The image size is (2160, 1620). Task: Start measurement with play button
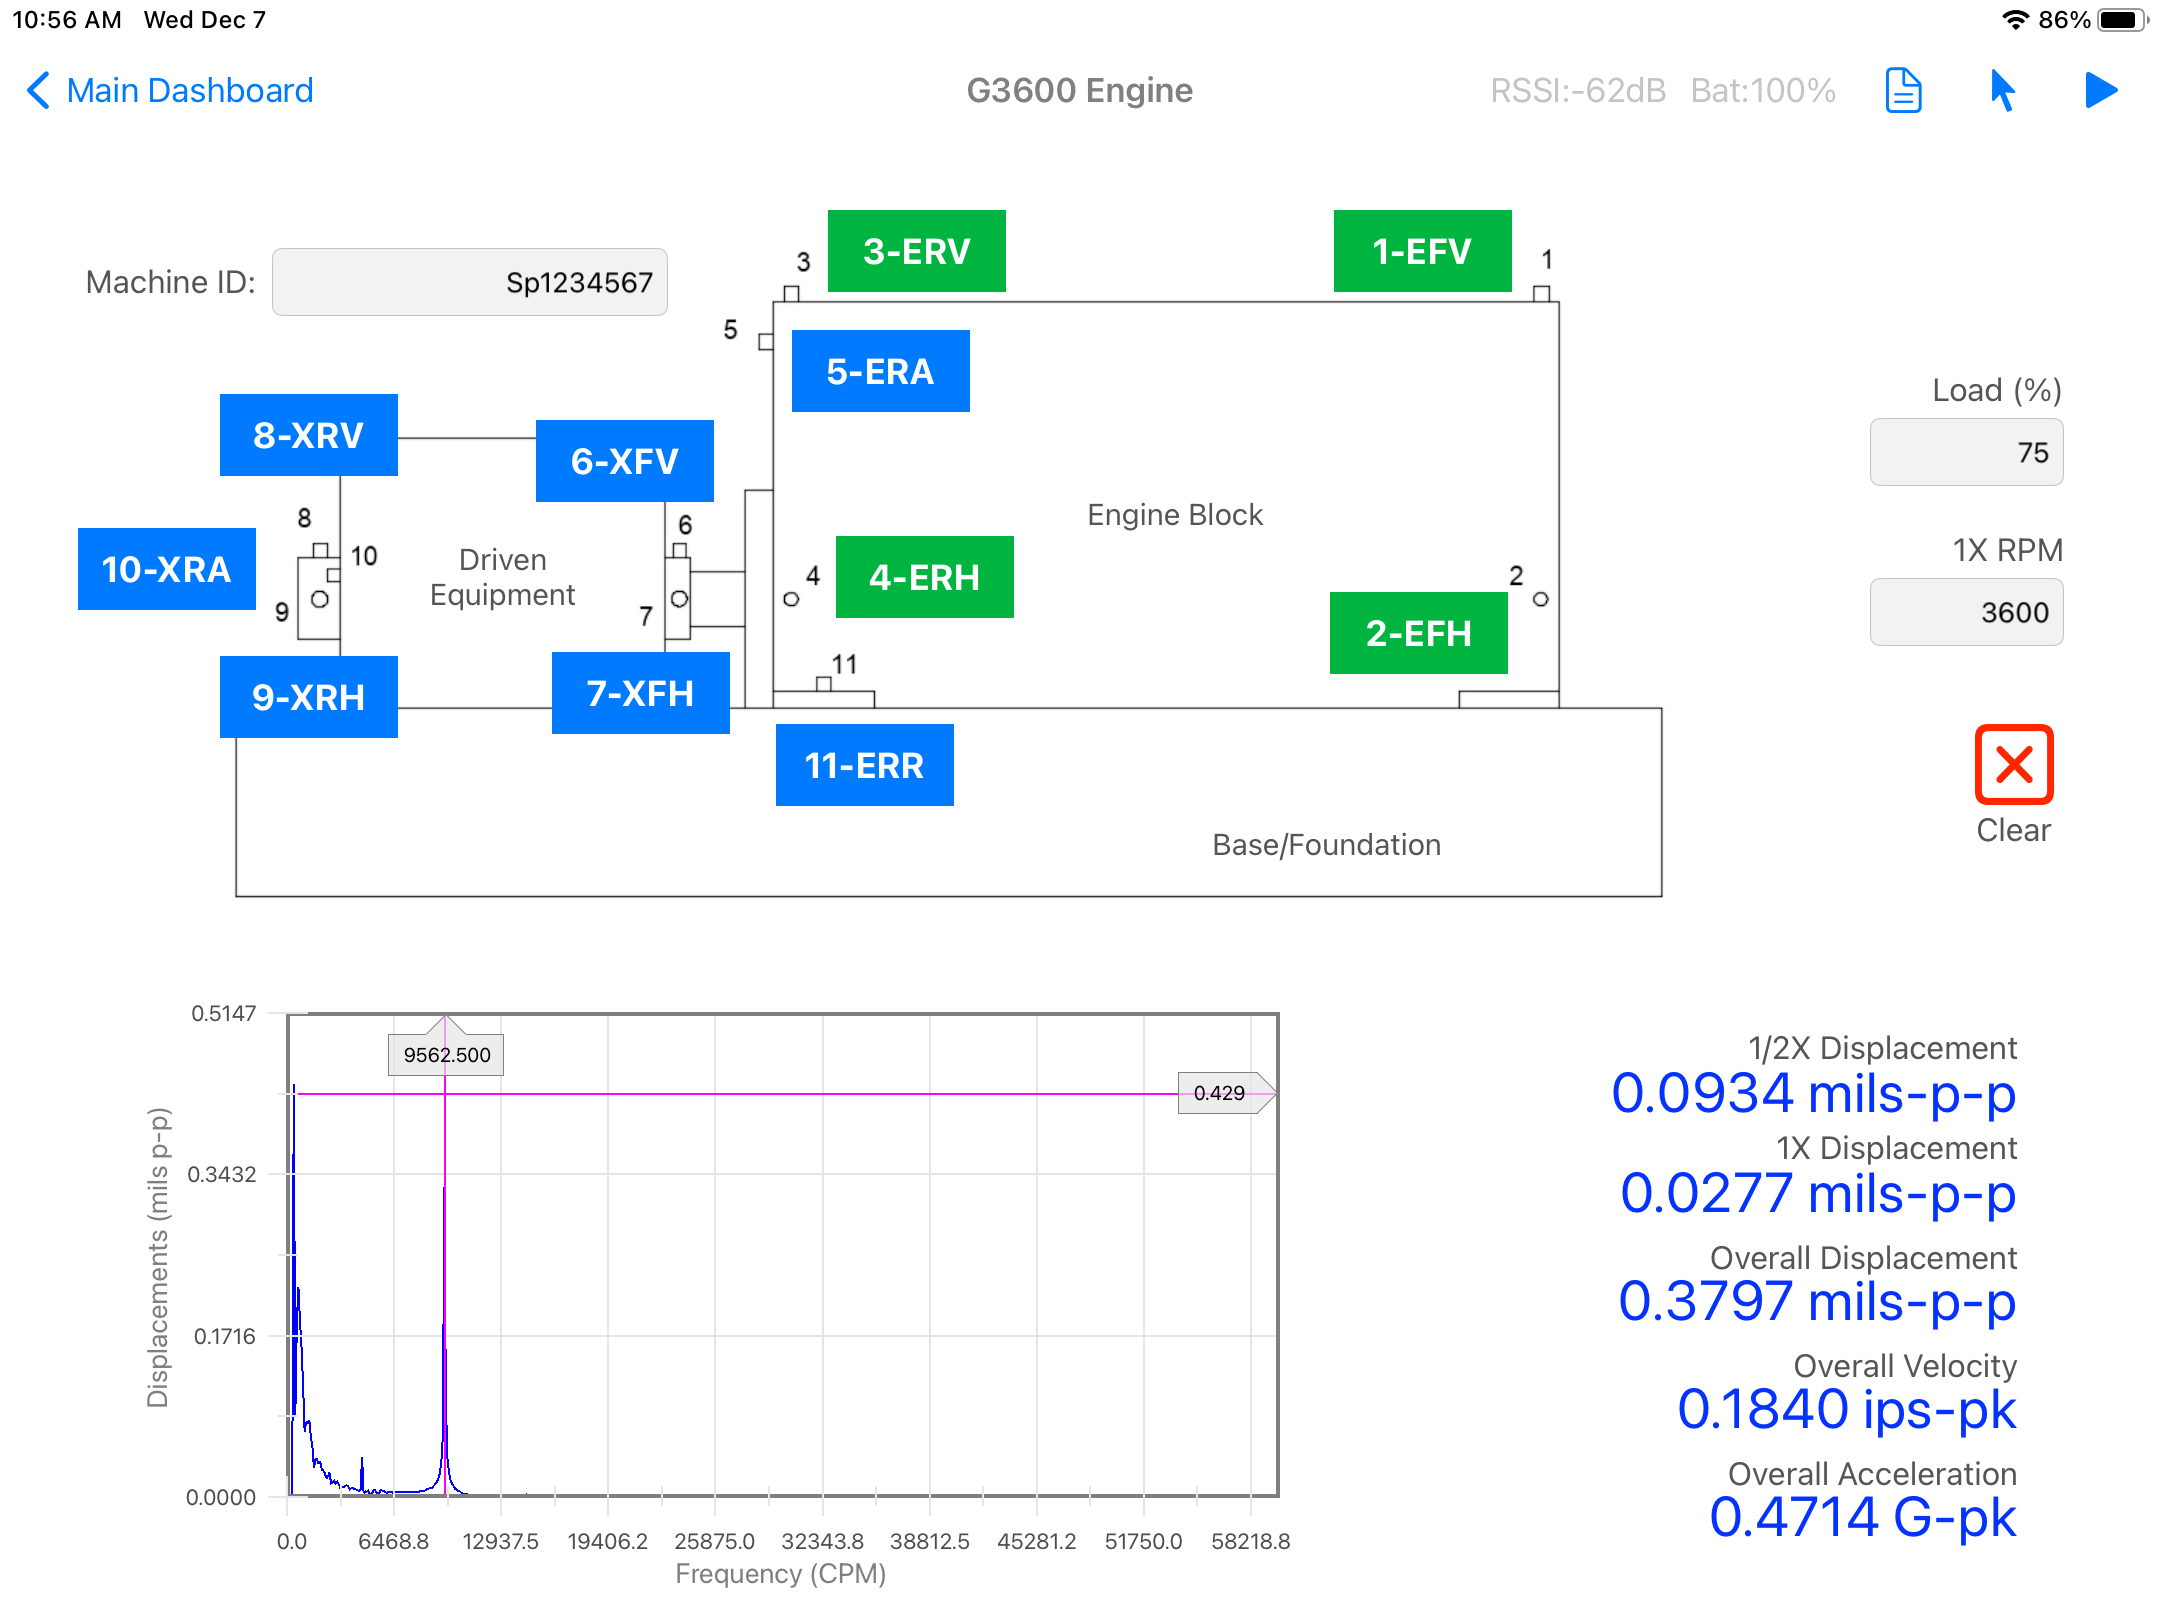(2101, 91)
